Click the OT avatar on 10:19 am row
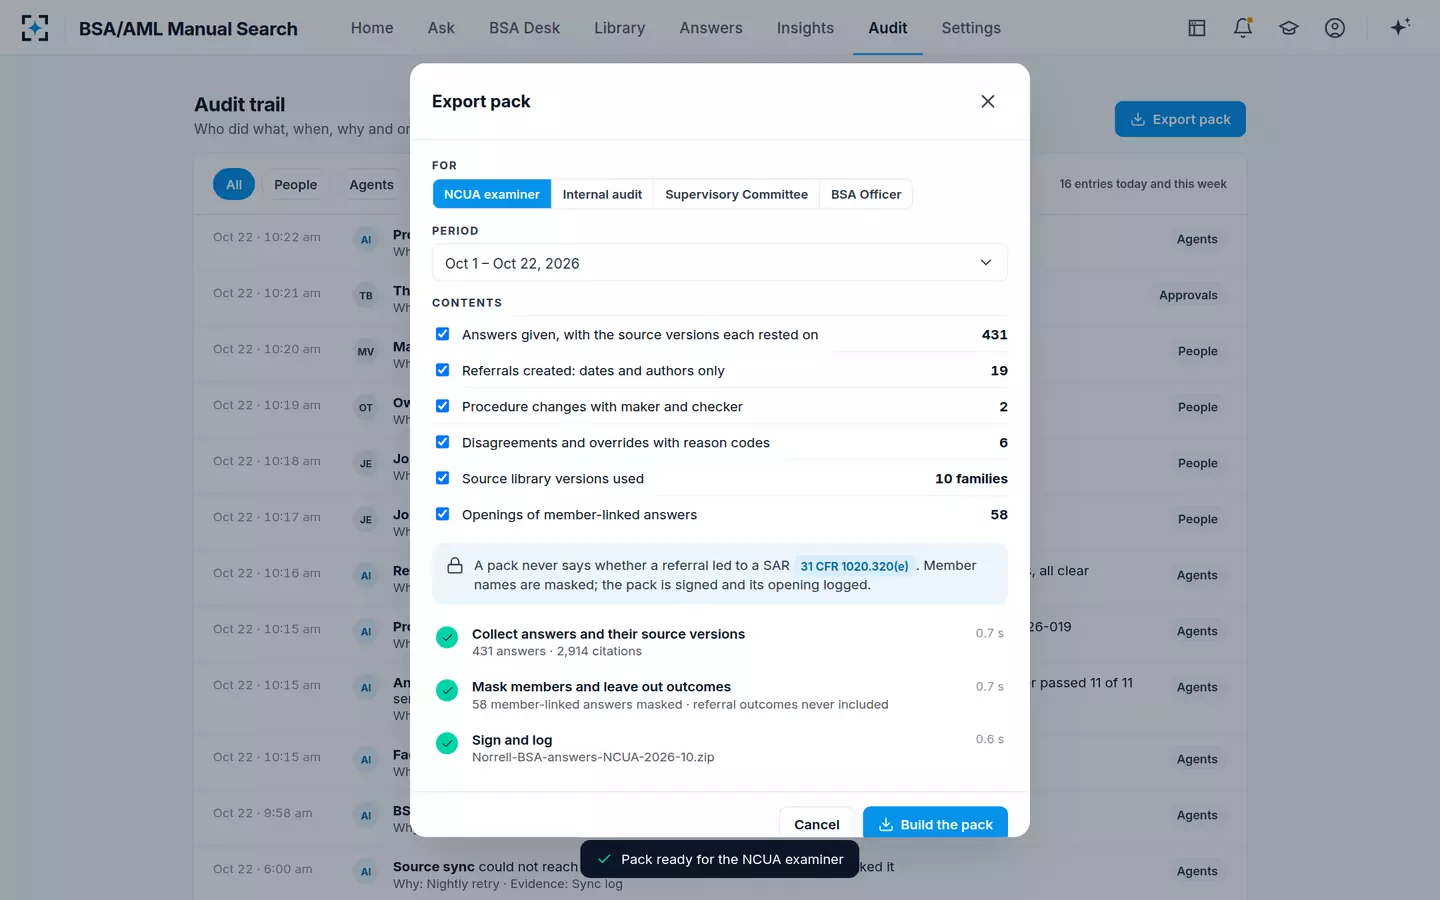This screenshot has height=900, width=1440. 366,407
